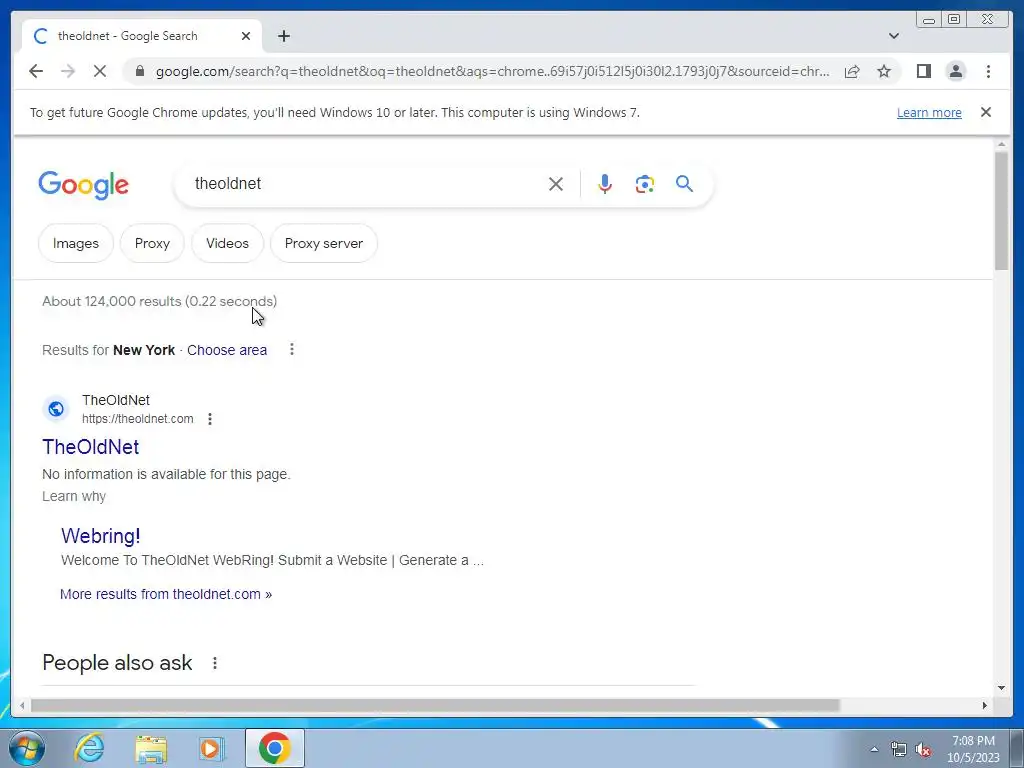
Task: Open a new tab with plus button
Action: [283, 36]
